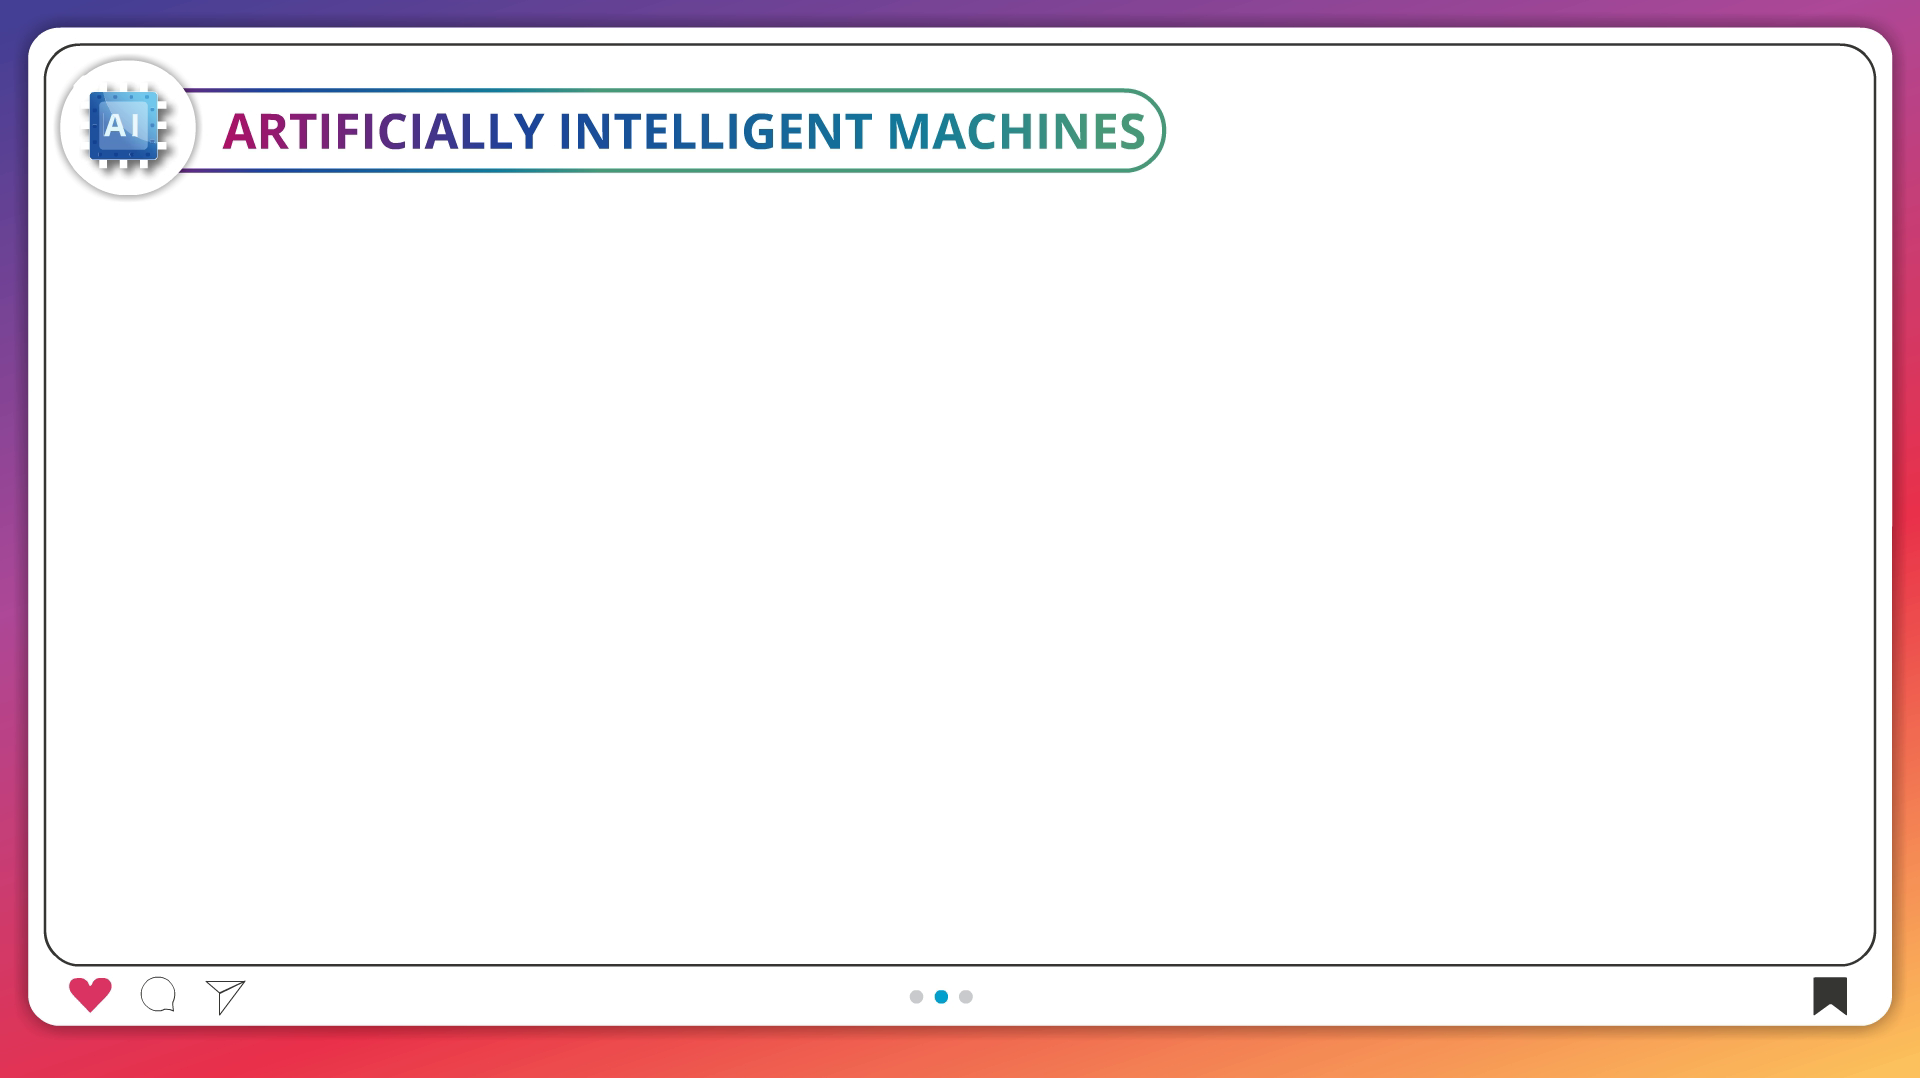Click the word MACHINES in the title

1015,132
